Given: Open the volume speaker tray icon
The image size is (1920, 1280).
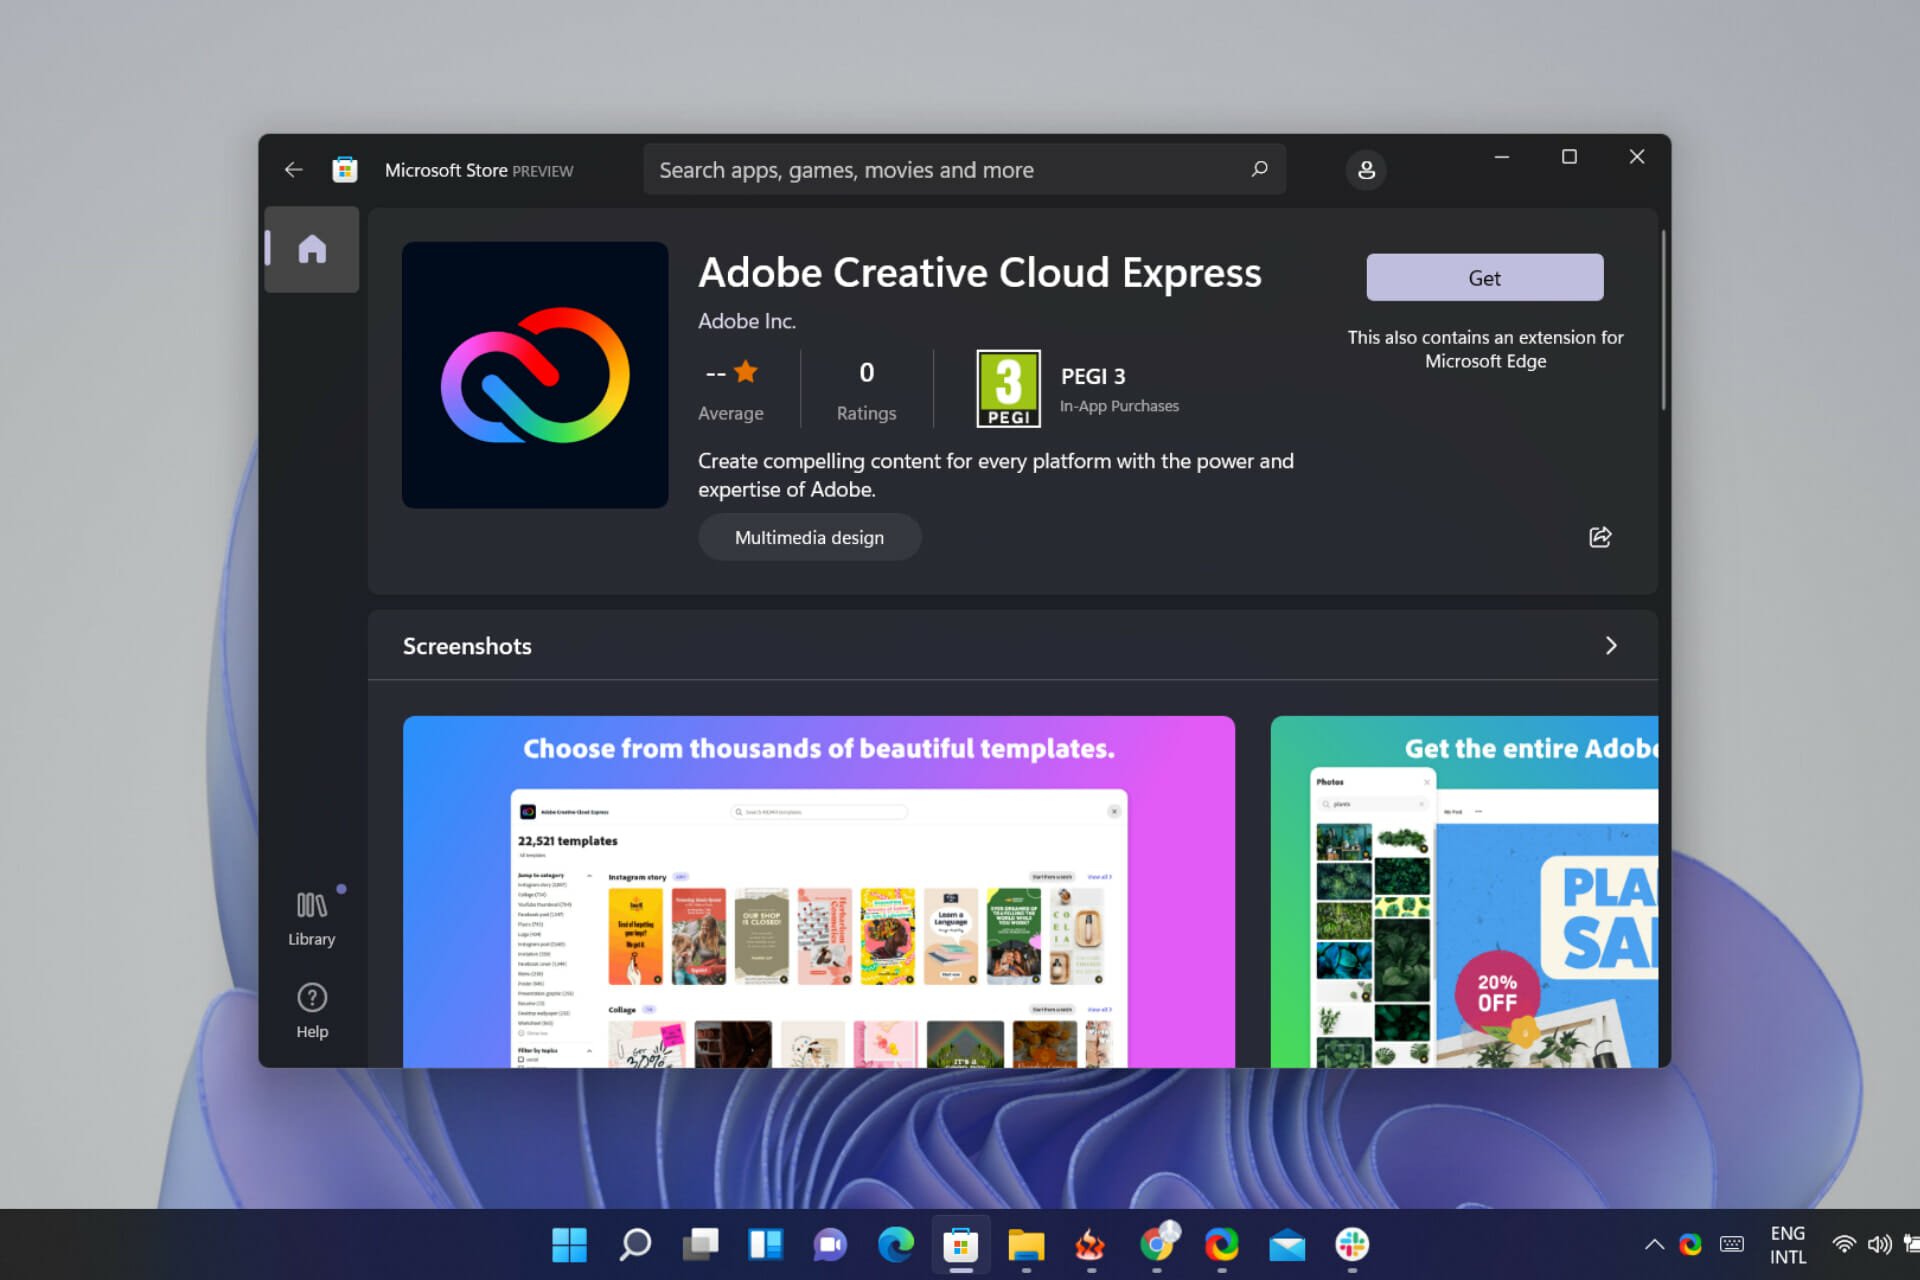Looking at the screenshot, I should coord(1879,1244).
